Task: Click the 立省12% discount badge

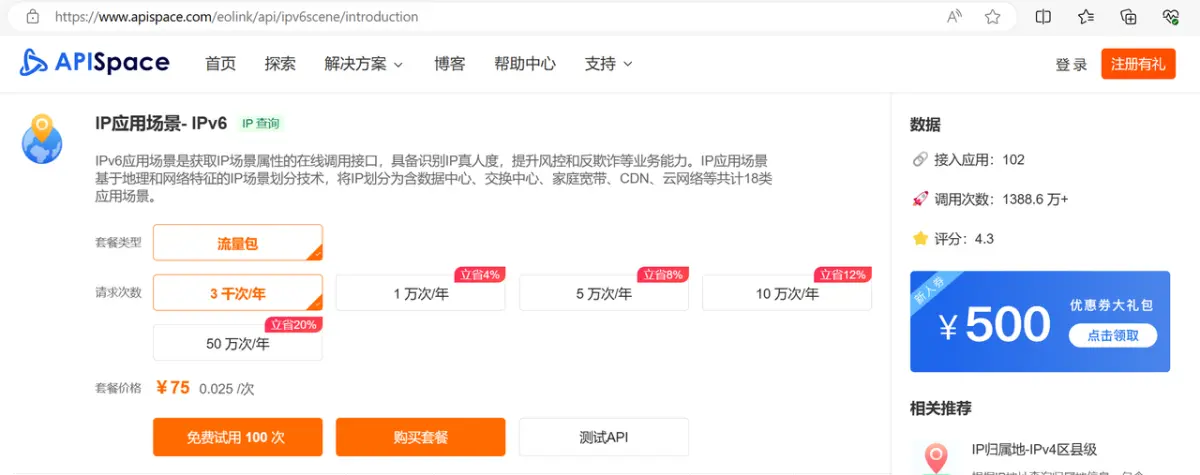Action: coord(842,274)
